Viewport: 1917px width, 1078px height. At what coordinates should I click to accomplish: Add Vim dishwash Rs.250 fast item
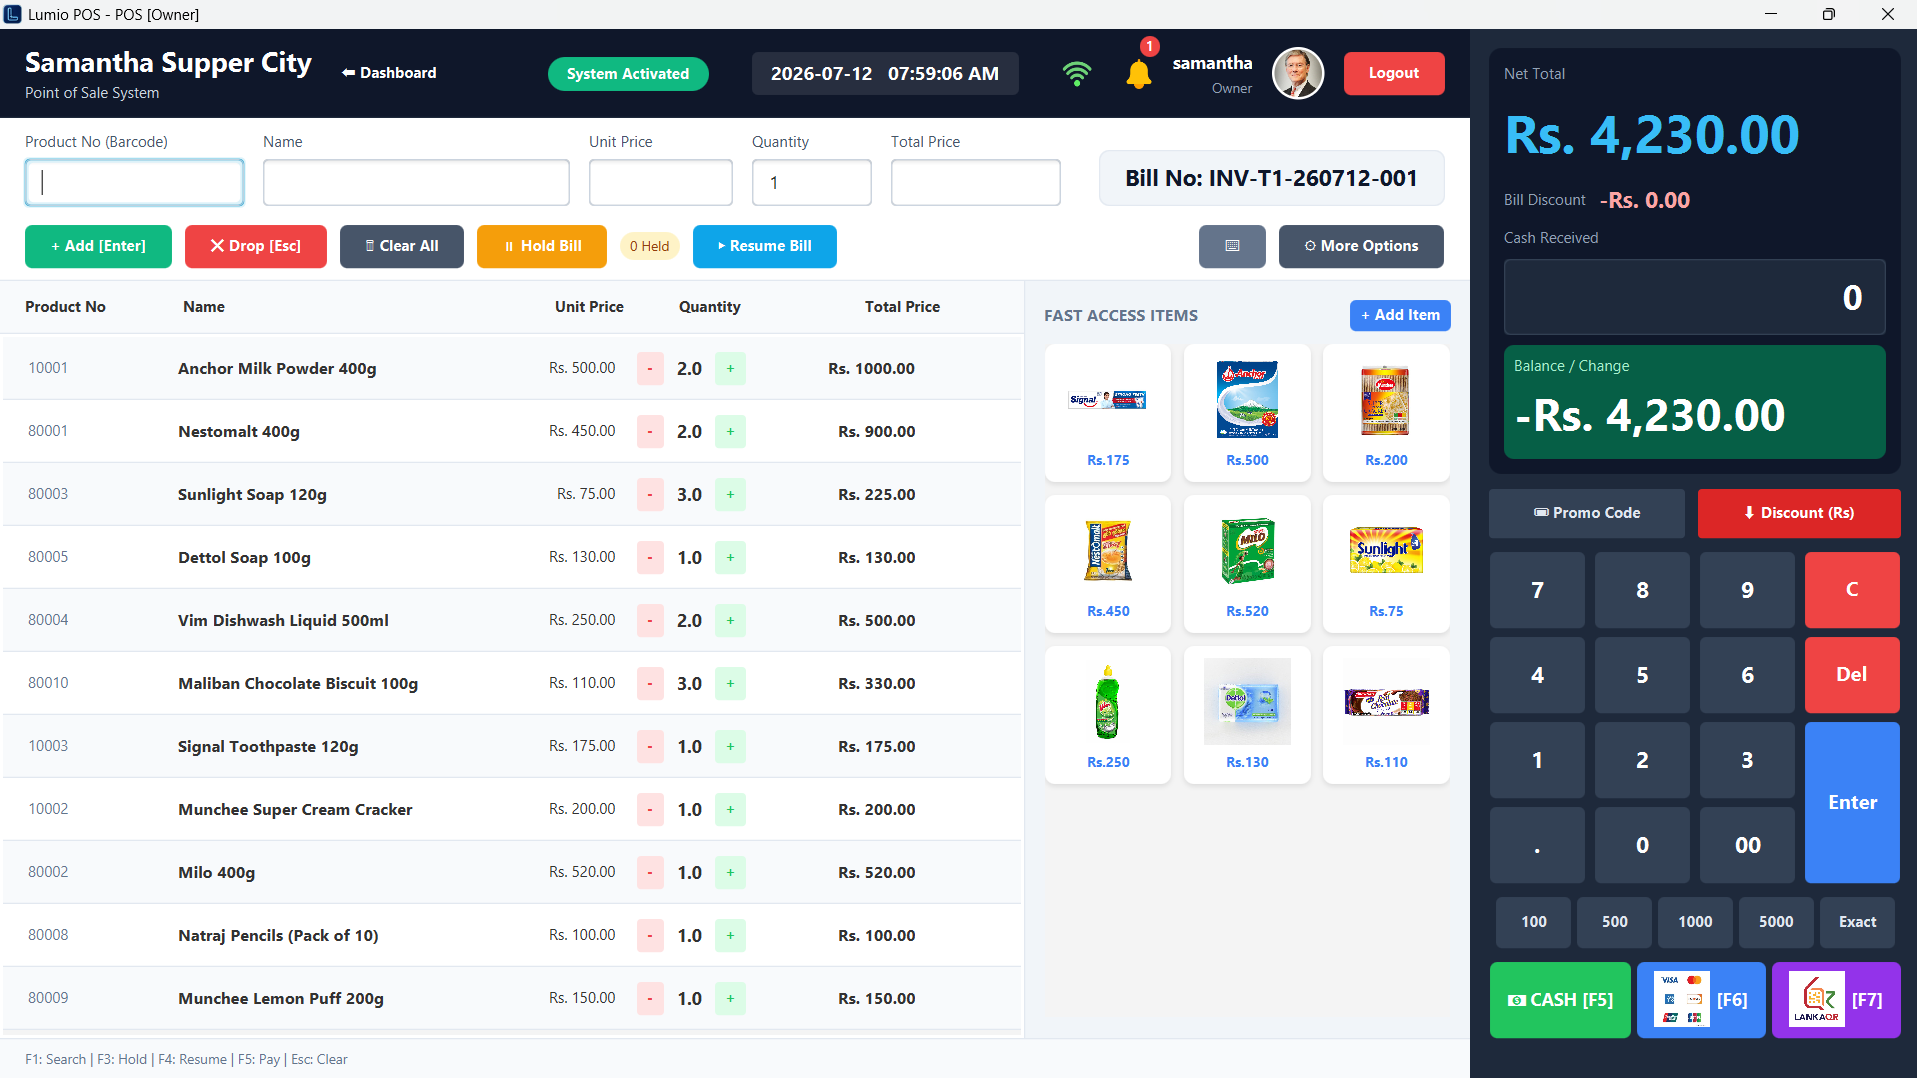coord(1108,714)
